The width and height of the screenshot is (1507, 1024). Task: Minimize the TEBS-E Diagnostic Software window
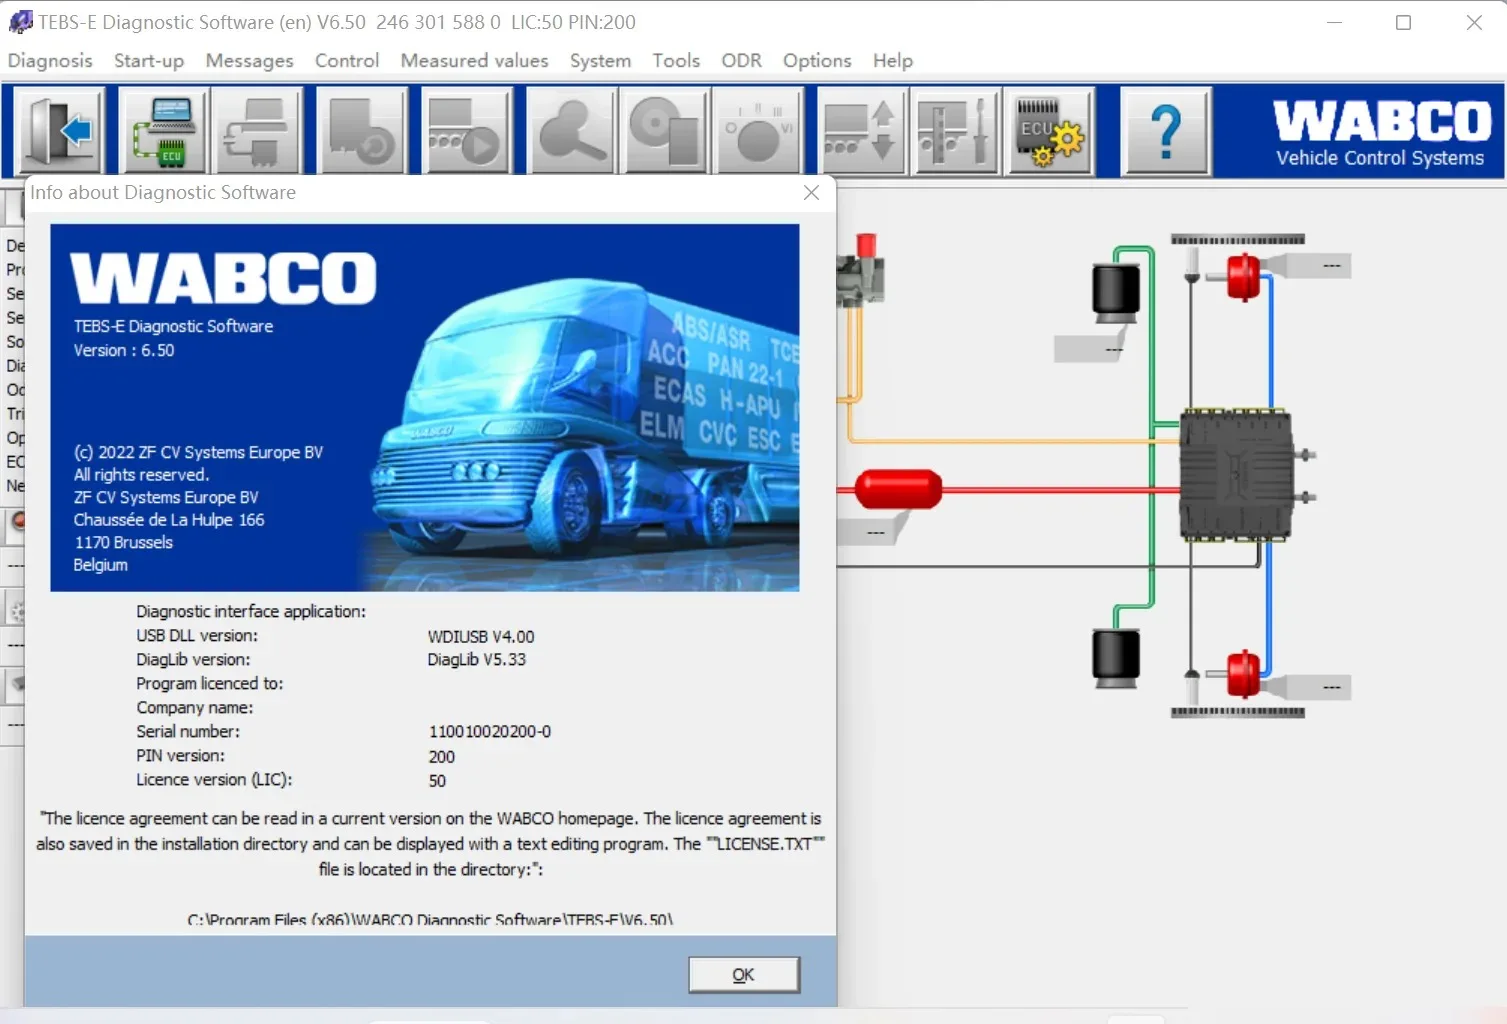pyautogui.click(x=1334, y=22)
